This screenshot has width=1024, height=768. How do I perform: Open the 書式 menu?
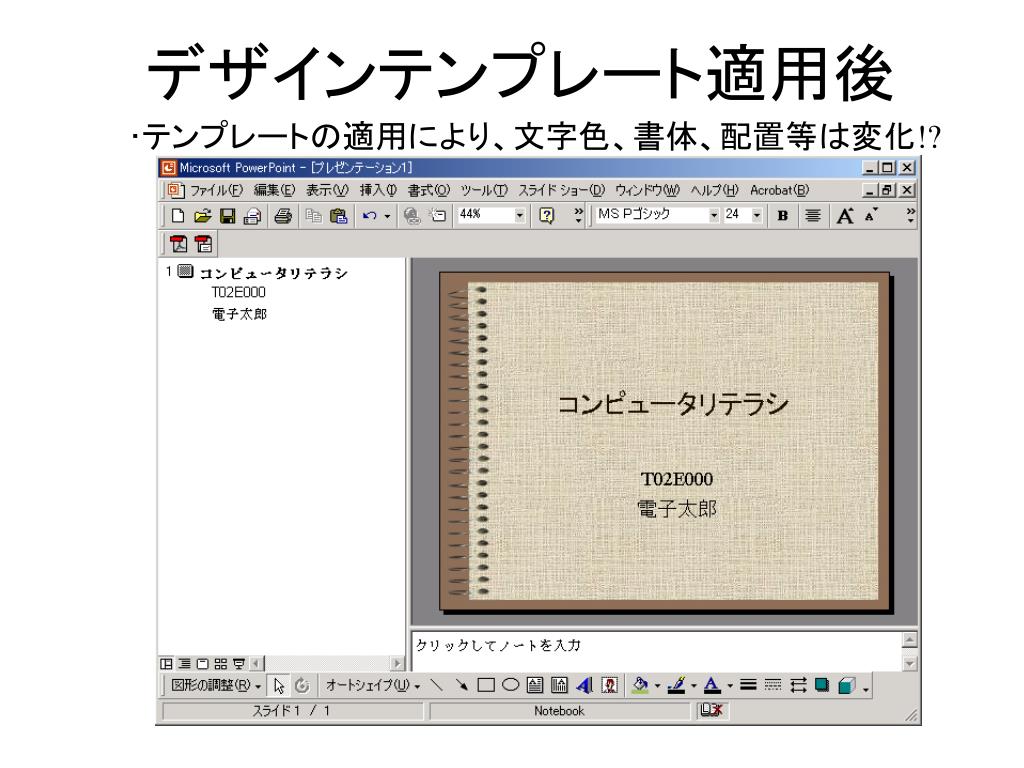pyautogui.click(x=428, y=190)
